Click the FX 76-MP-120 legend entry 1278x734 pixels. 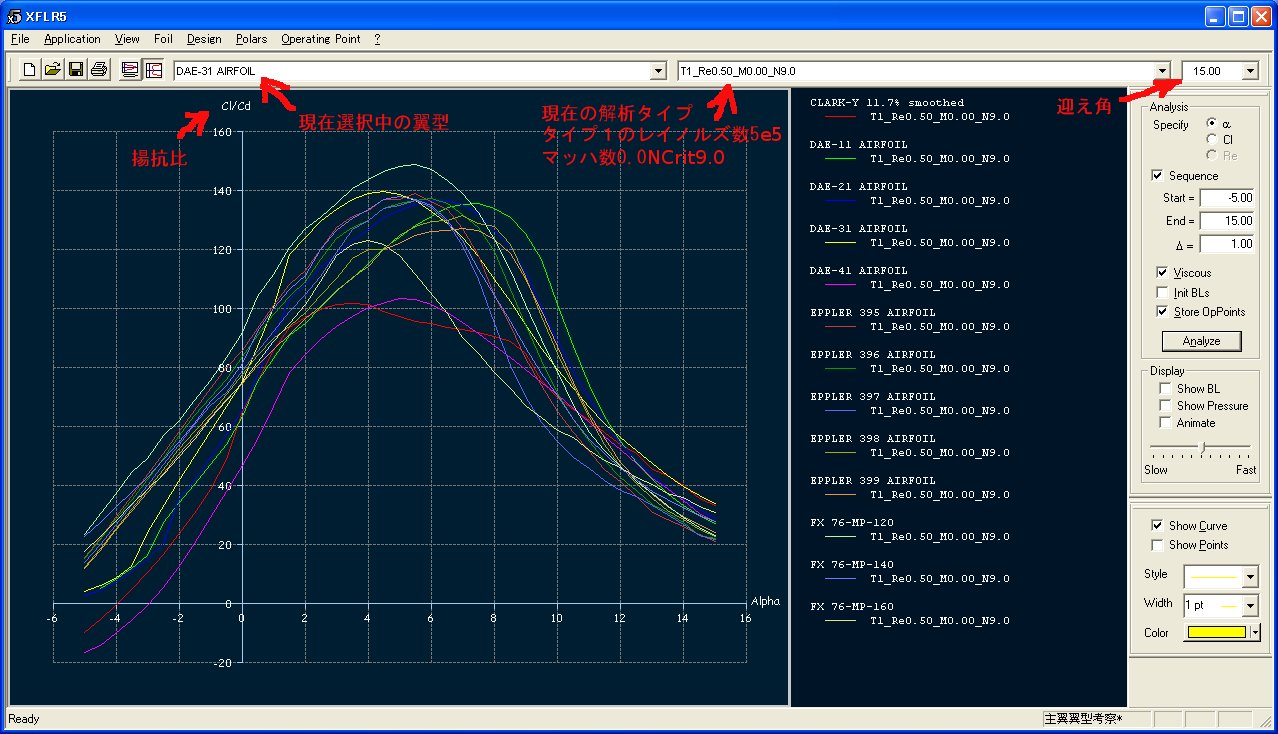coord(852,522)
